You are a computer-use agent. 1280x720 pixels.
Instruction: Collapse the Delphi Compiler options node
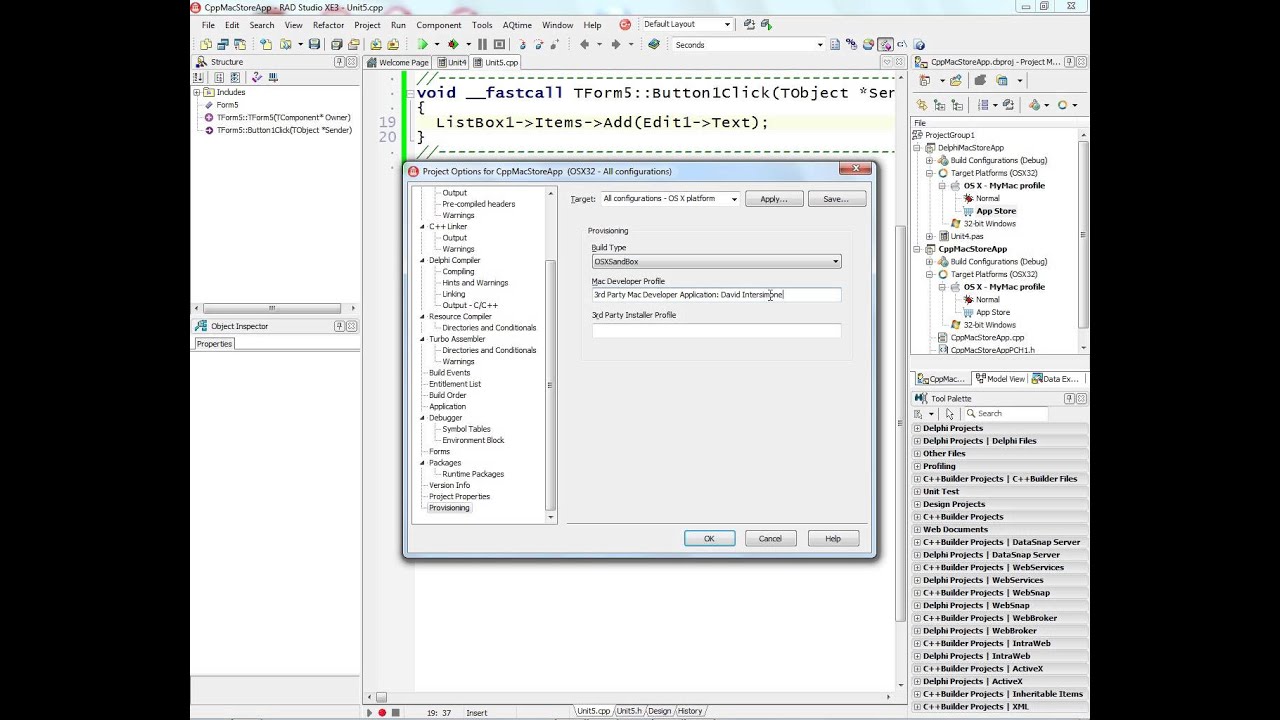pos(422,260)
